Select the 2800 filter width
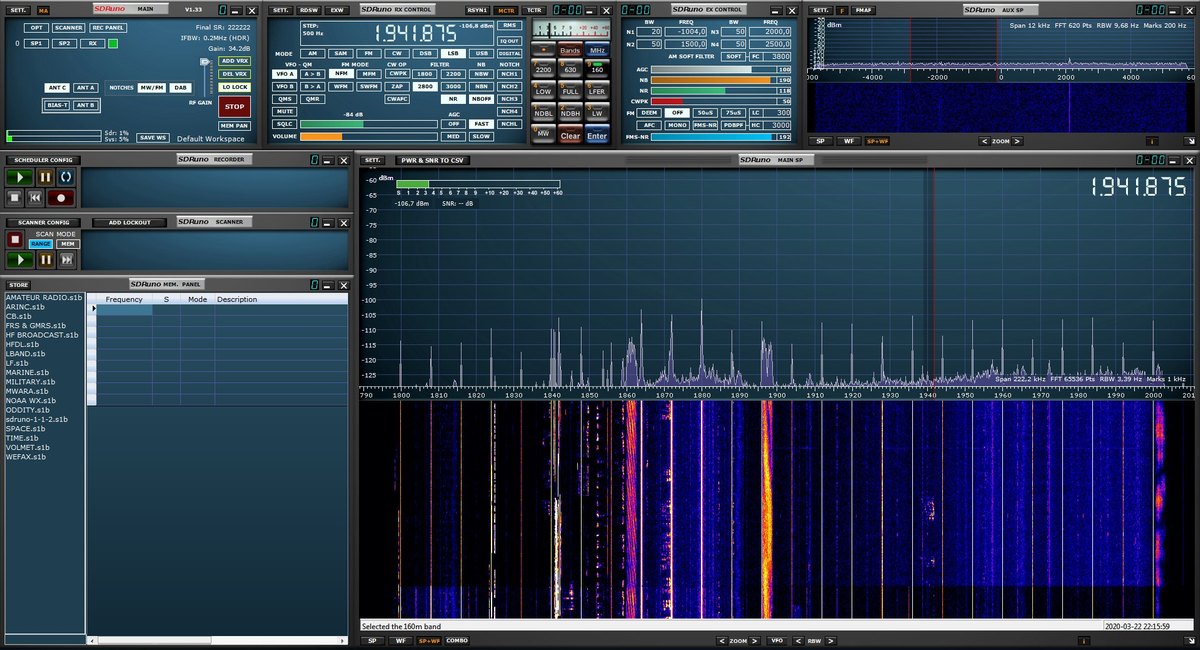 click(x=425, y=87)
